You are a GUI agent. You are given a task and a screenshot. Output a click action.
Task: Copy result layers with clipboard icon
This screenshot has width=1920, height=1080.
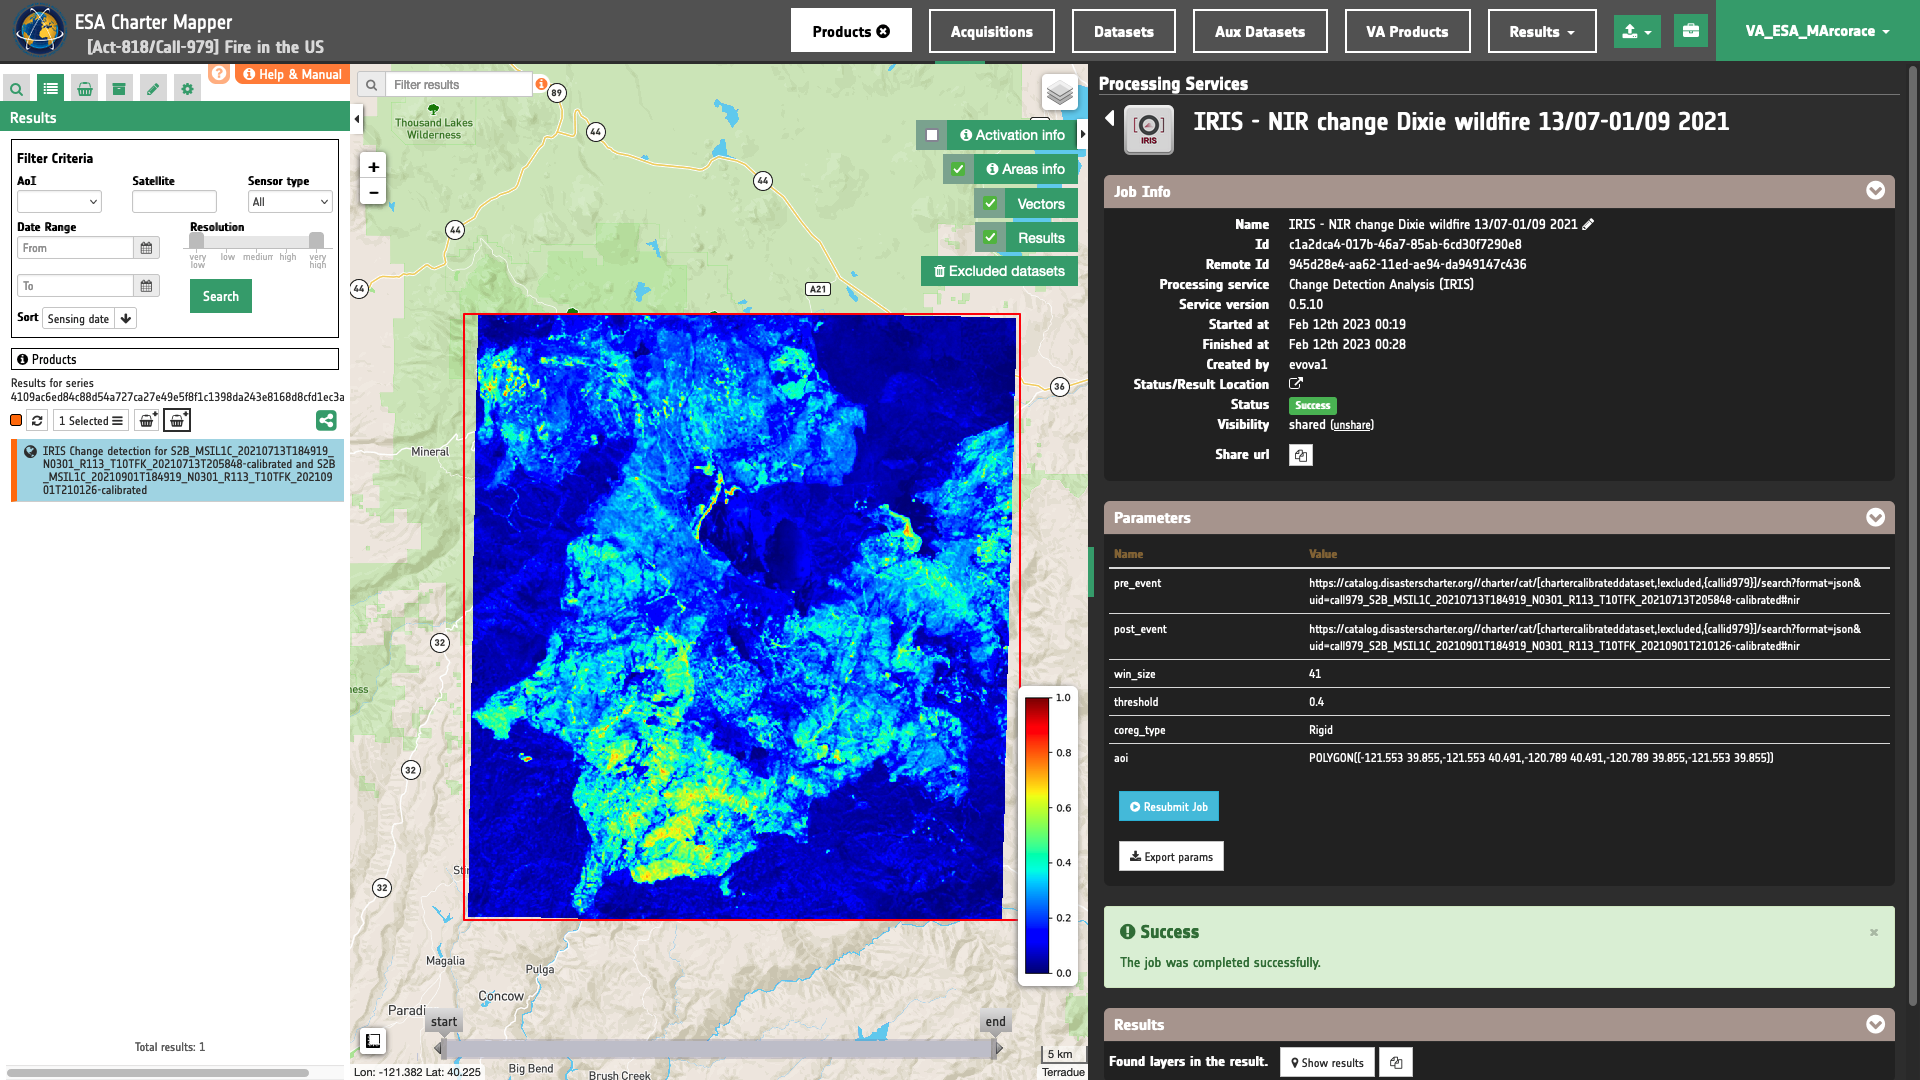1396,1062
